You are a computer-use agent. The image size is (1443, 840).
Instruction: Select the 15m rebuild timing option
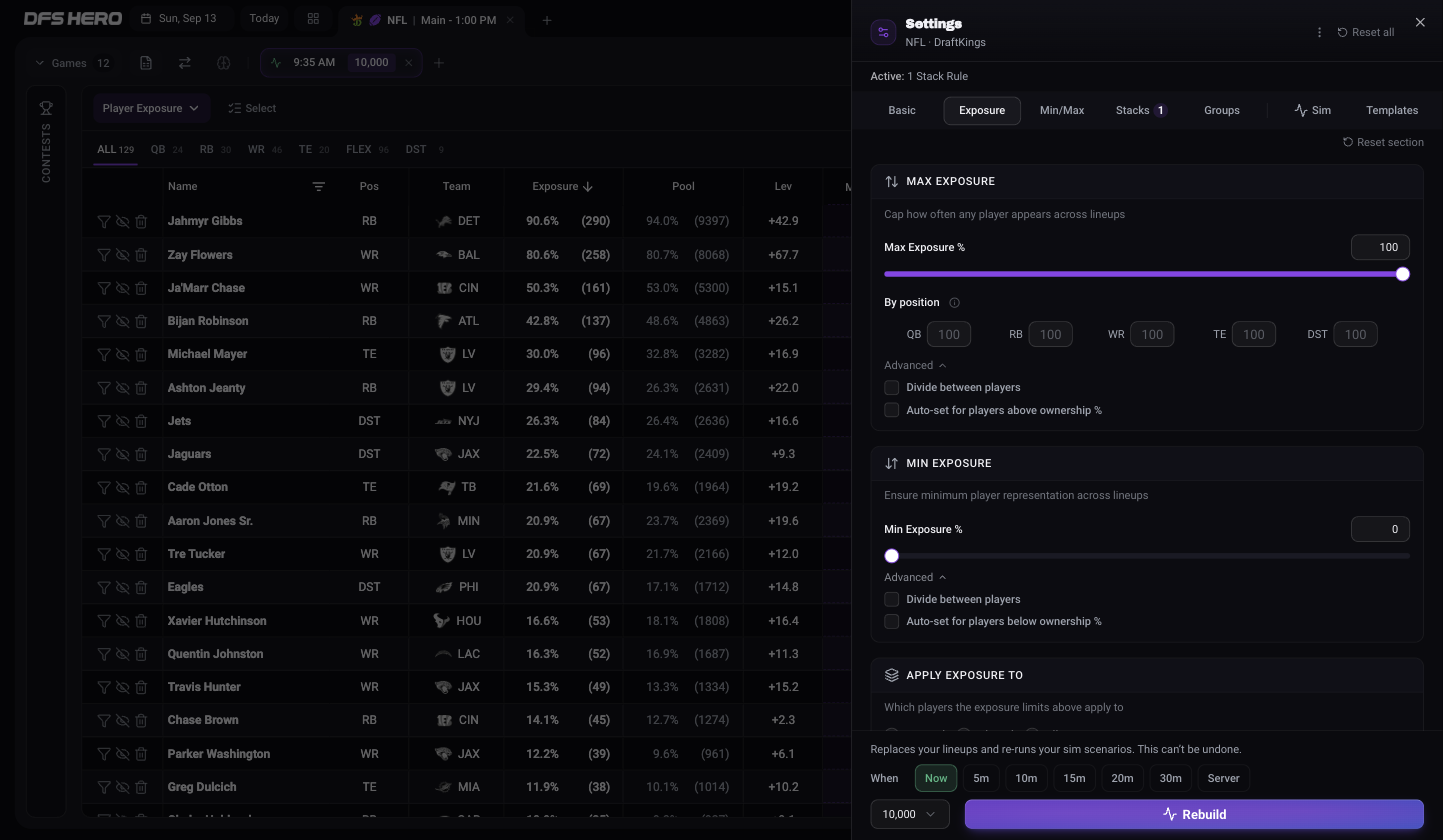click(1074, 778)
